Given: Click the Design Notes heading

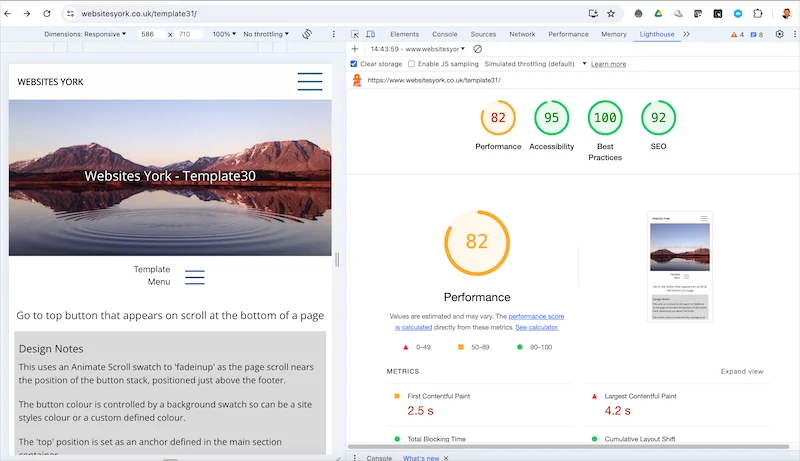Looking at the screenshot, I should pyautogui.click(x=51, y=349).
